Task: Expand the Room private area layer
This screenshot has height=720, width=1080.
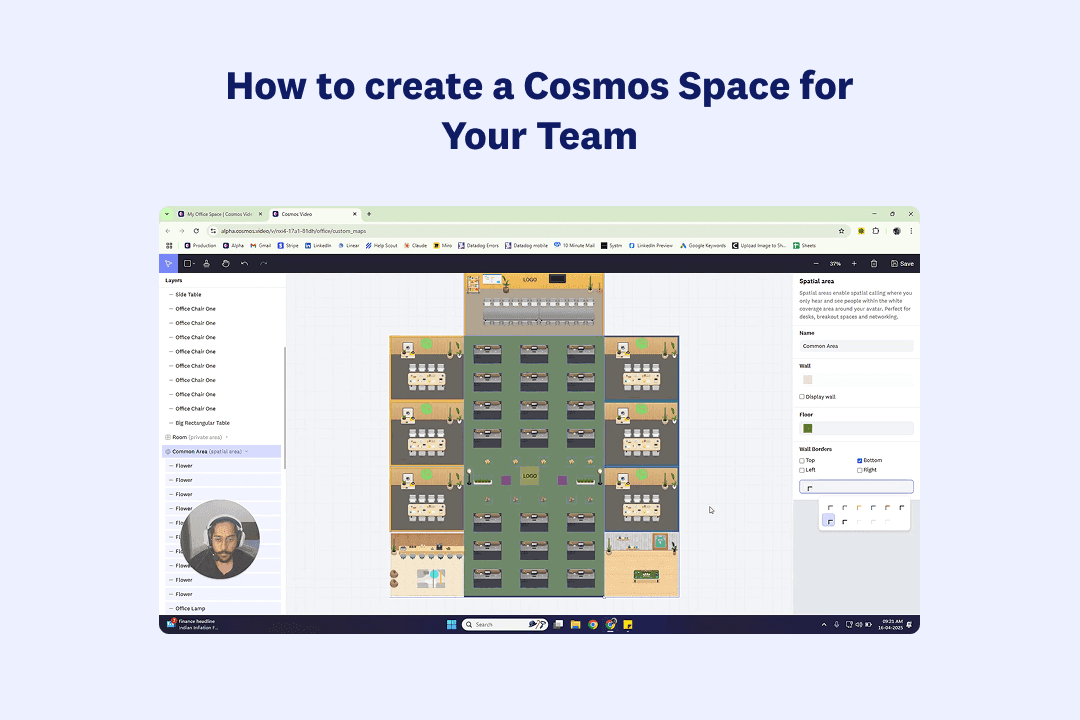Action: point(227,436)
